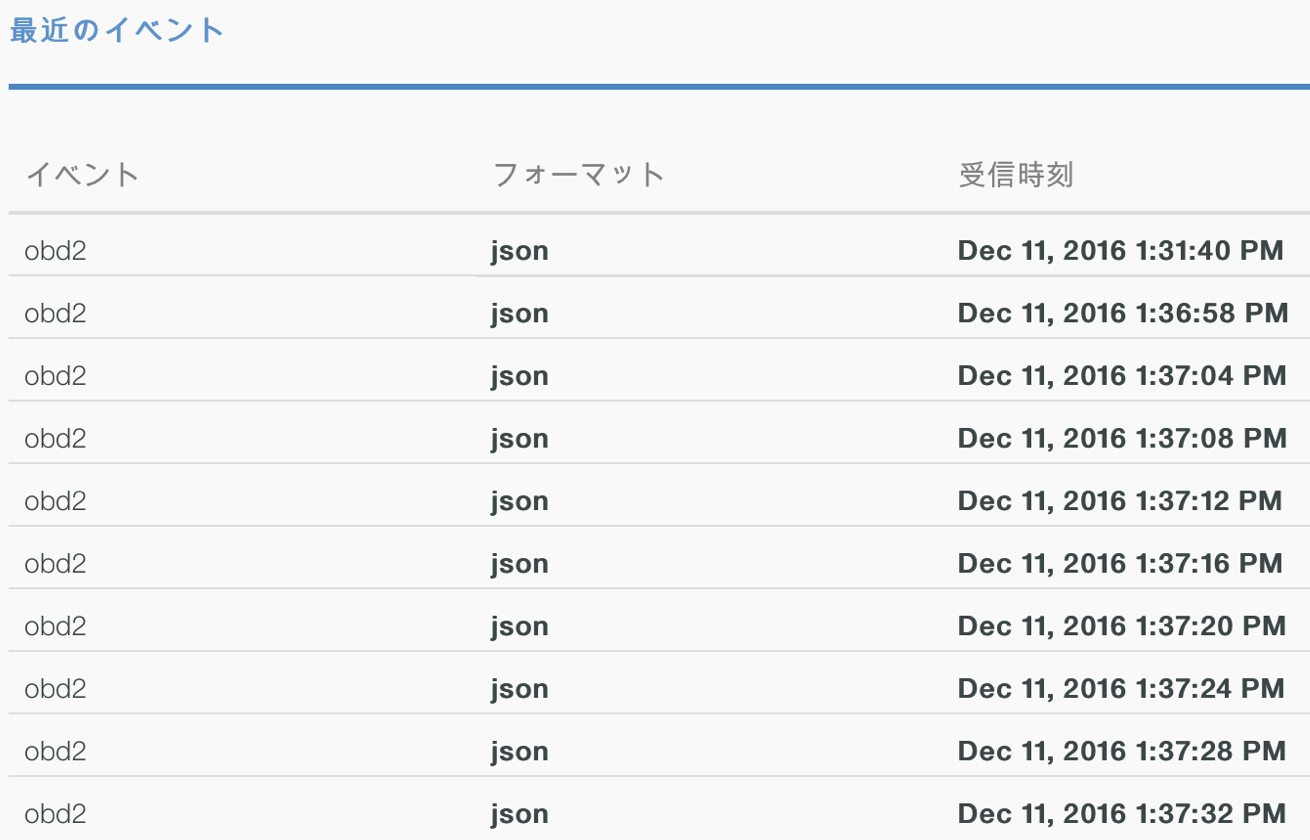Click the 最近のイベント heading
Image resolution: width=1310 pixels, height=840 pixels.
coord(117,30)
